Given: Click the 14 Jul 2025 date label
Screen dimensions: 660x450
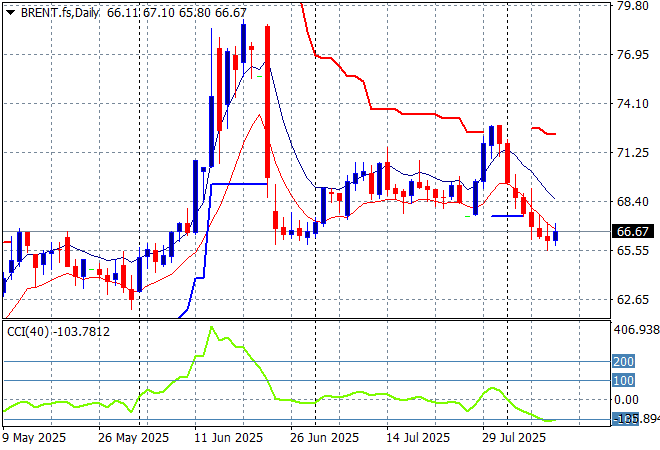Looking at the screenshot, I should click(418, 438).
